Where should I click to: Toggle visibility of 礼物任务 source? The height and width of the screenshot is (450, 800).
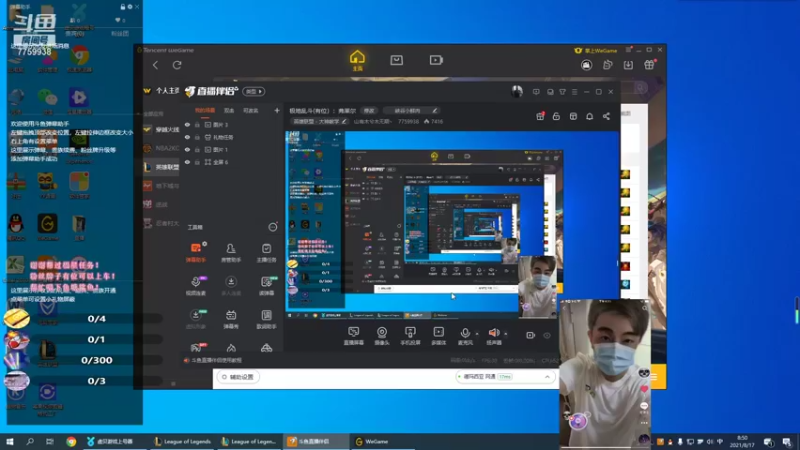coord(187,137)
